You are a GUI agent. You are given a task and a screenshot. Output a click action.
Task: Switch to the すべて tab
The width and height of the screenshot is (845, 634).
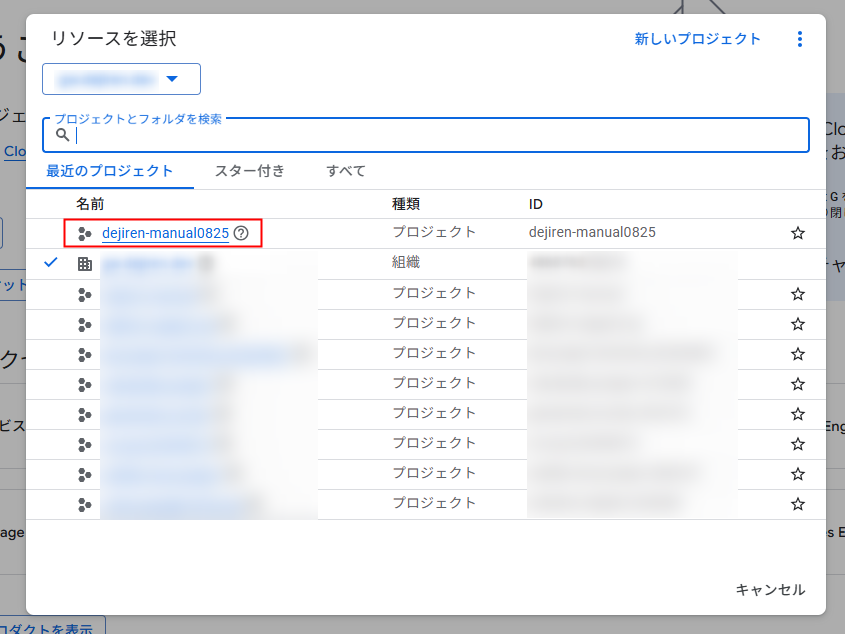tap(346, 171)
